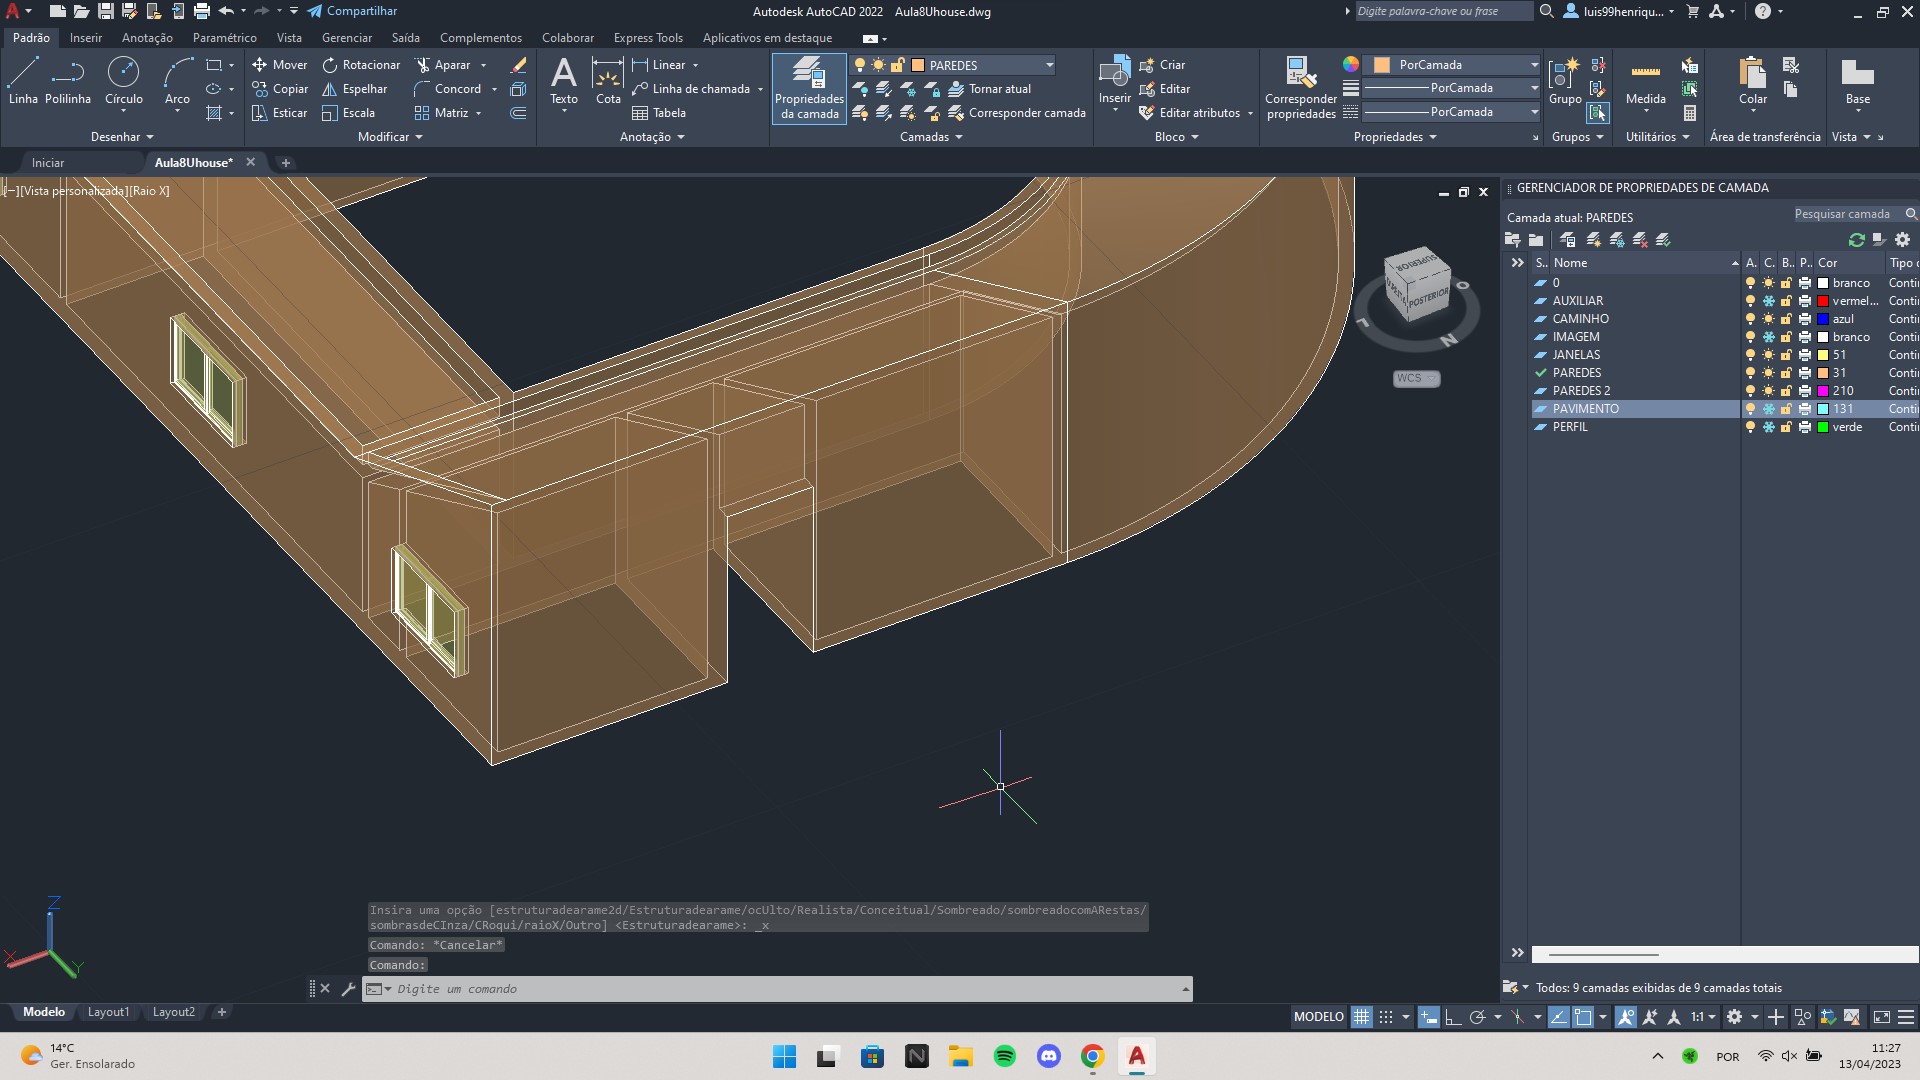Click color swatch of PAVIMENTO layer
Screen dimensions: 1920x1080
click(1823, 409)
